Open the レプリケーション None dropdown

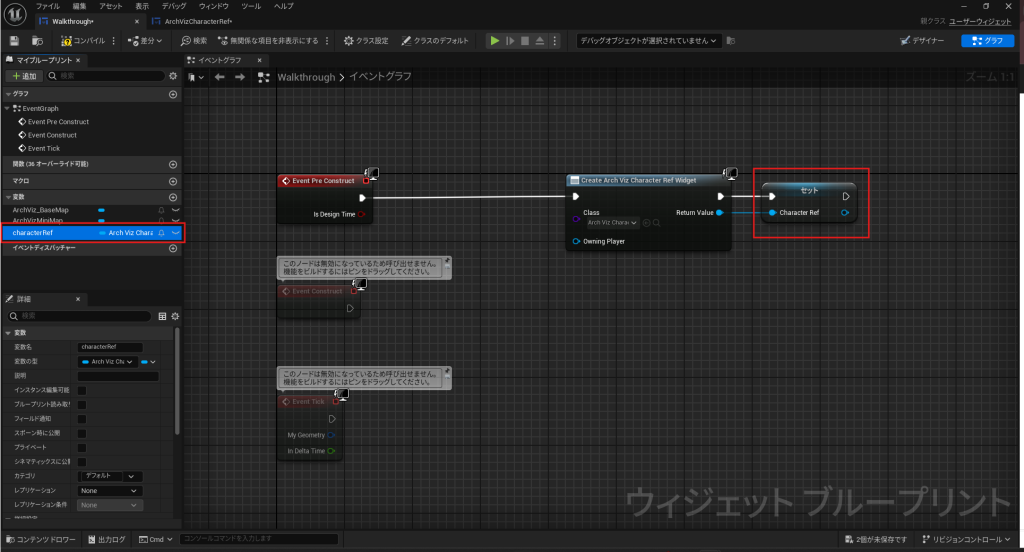coord(110,491)
